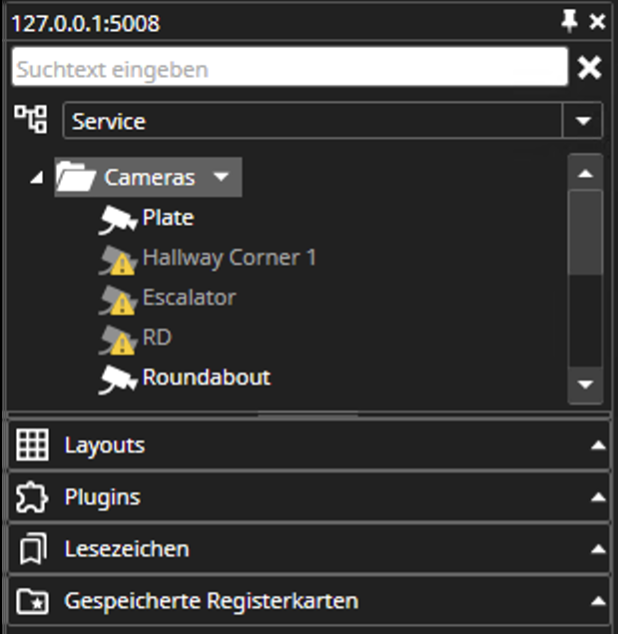The width and height of the screenshot is (618, 634).
Task: Expand Layouts using its arrow
Action: pos(598,445)
